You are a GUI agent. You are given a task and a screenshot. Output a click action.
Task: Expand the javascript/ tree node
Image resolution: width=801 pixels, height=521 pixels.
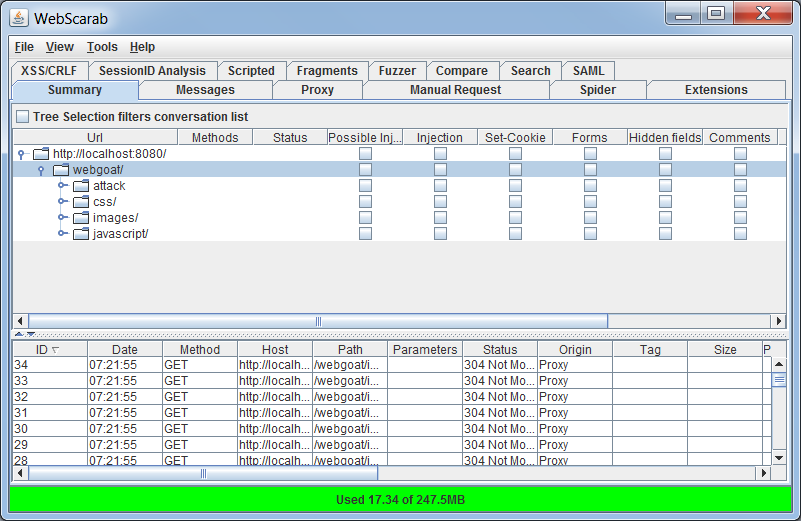click(x=62, y=233)
